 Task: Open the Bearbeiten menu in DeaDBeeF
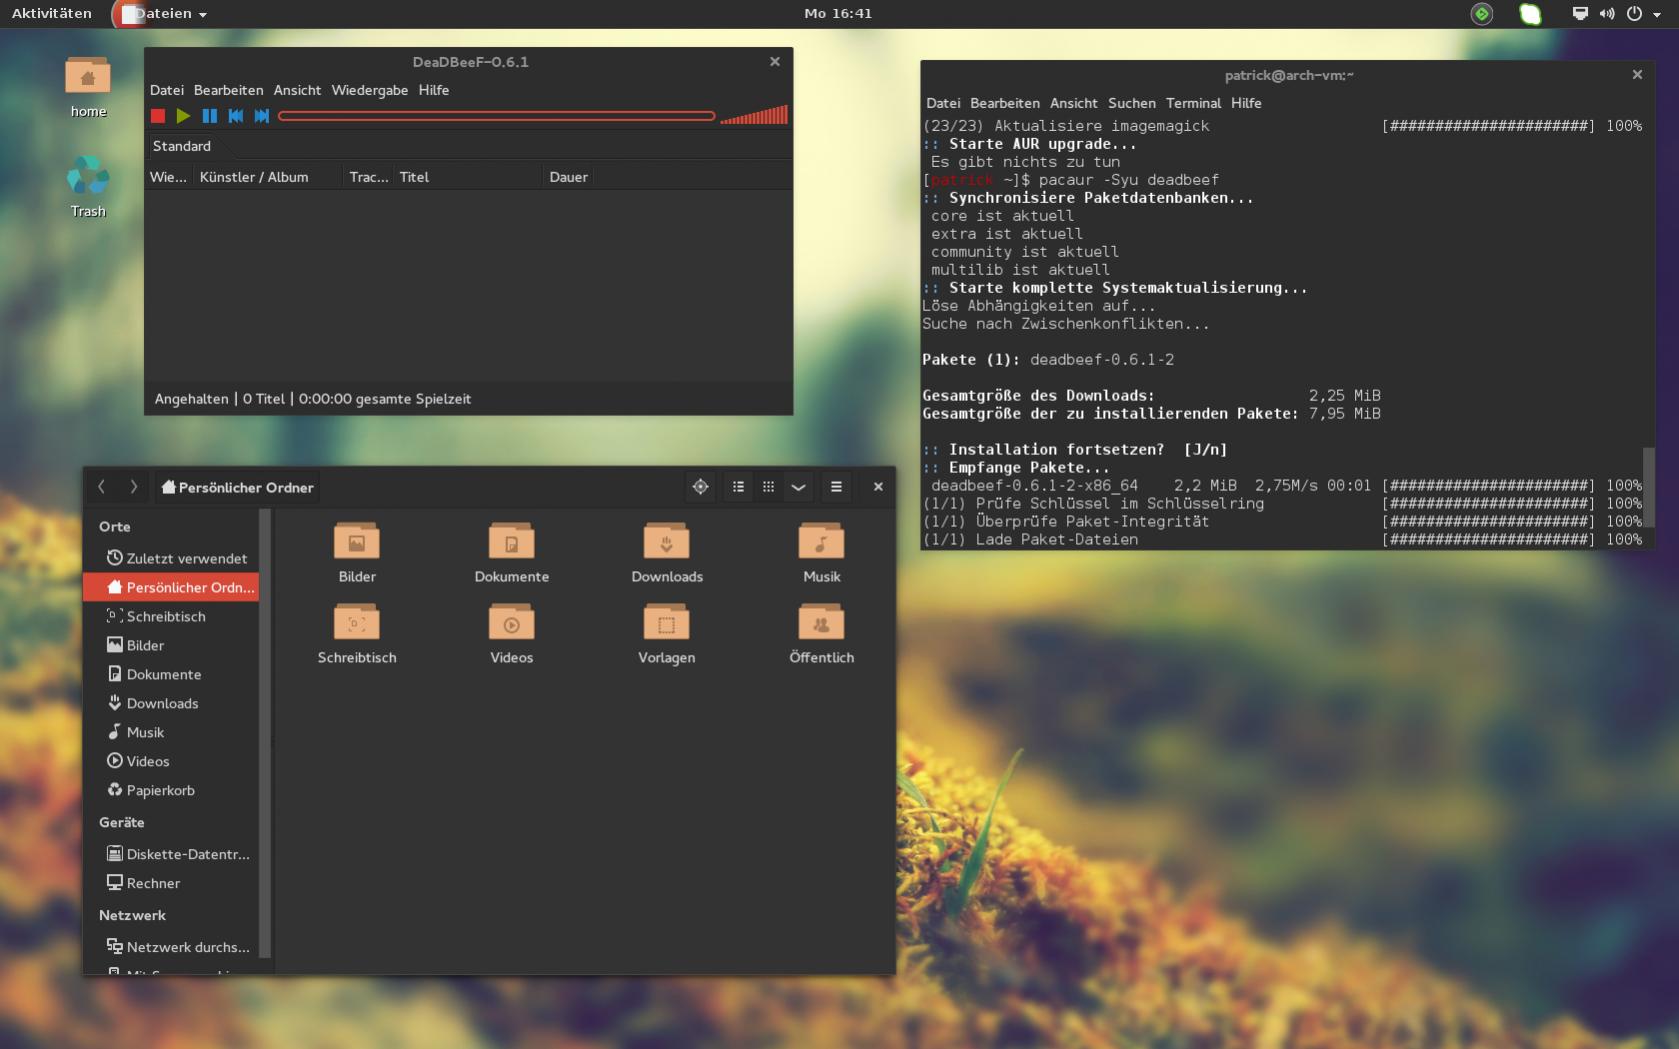click(x=229, y=90)
